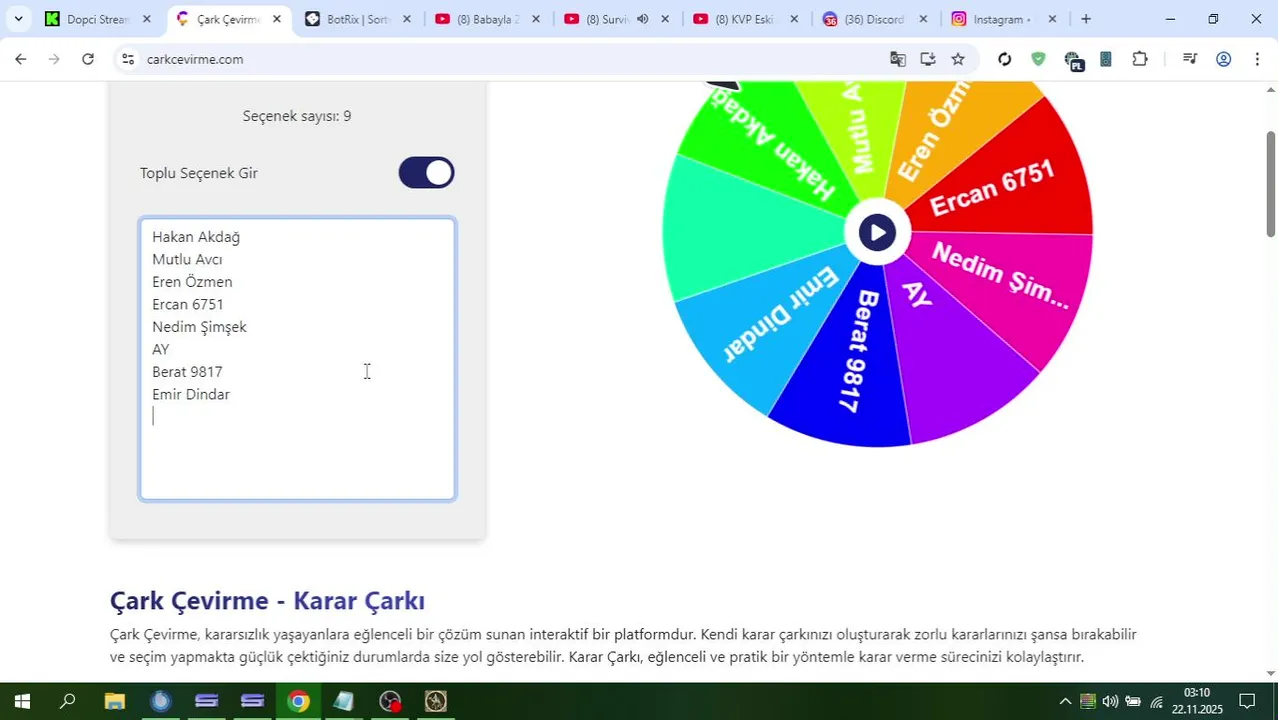This screenshot has width=1278, height=720.
Task: Open the Chrome profile avatar
Action: pyautogui.click(x=1223, y=59)
